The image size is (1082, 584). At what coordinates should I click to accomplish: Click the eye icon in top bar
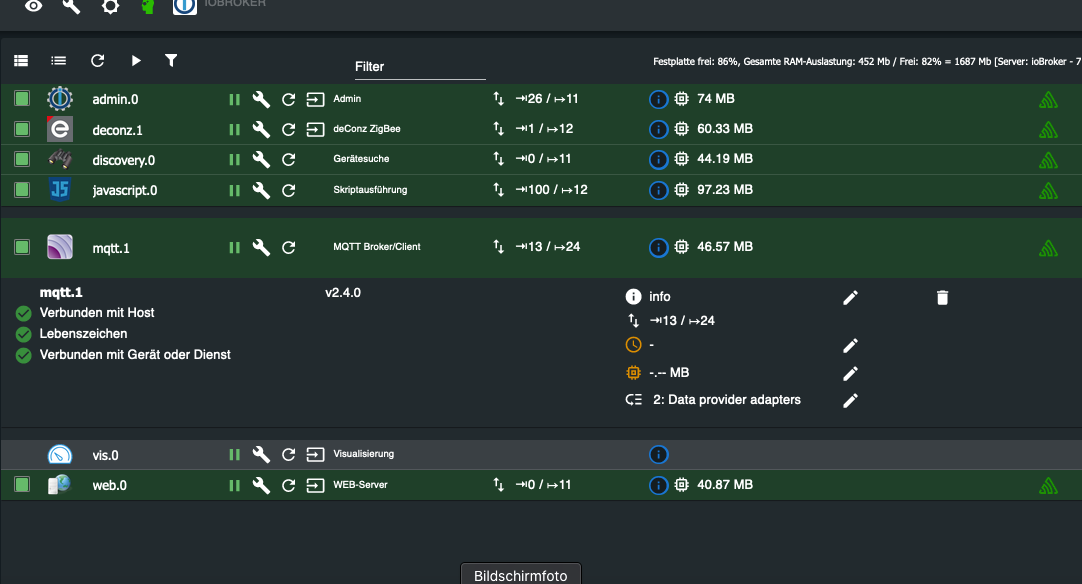34,6
